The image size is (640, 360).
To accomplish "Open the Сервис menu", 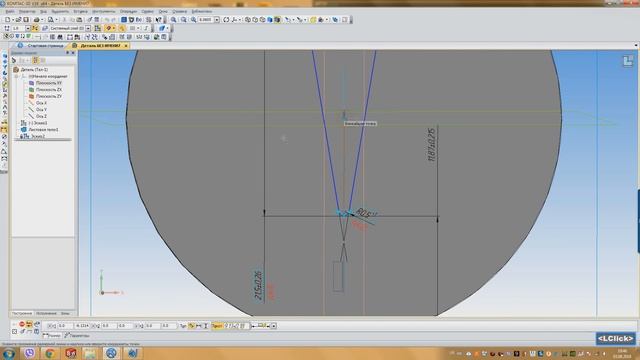I will 147,11.
